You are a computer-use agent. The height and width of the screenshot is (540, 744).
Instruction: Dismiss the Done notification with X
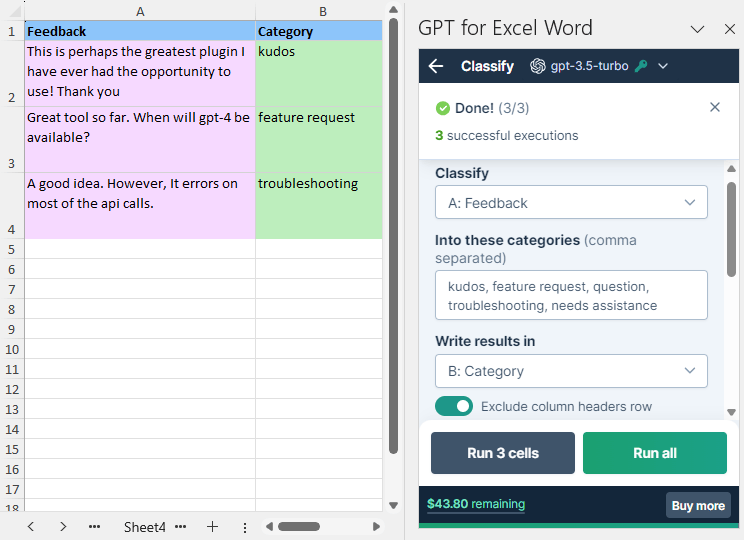click(714, 107)
